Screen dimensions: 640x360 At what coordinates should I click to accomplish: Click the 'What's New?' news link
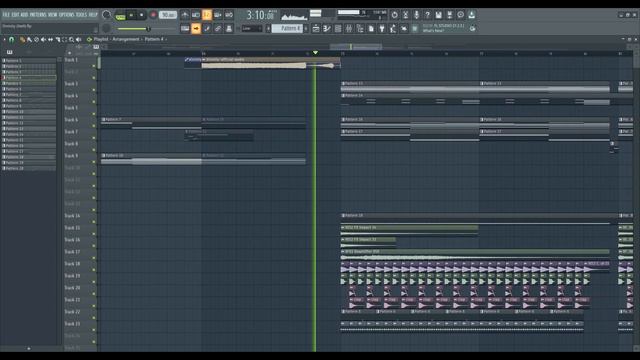coord(433,31)
